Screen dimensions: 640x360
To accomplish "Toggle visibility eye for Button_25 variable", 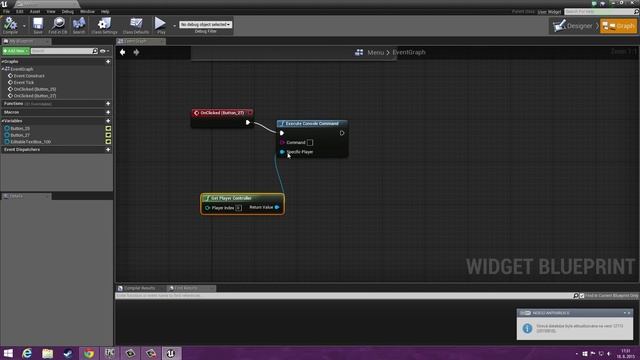I will [108, 129].
